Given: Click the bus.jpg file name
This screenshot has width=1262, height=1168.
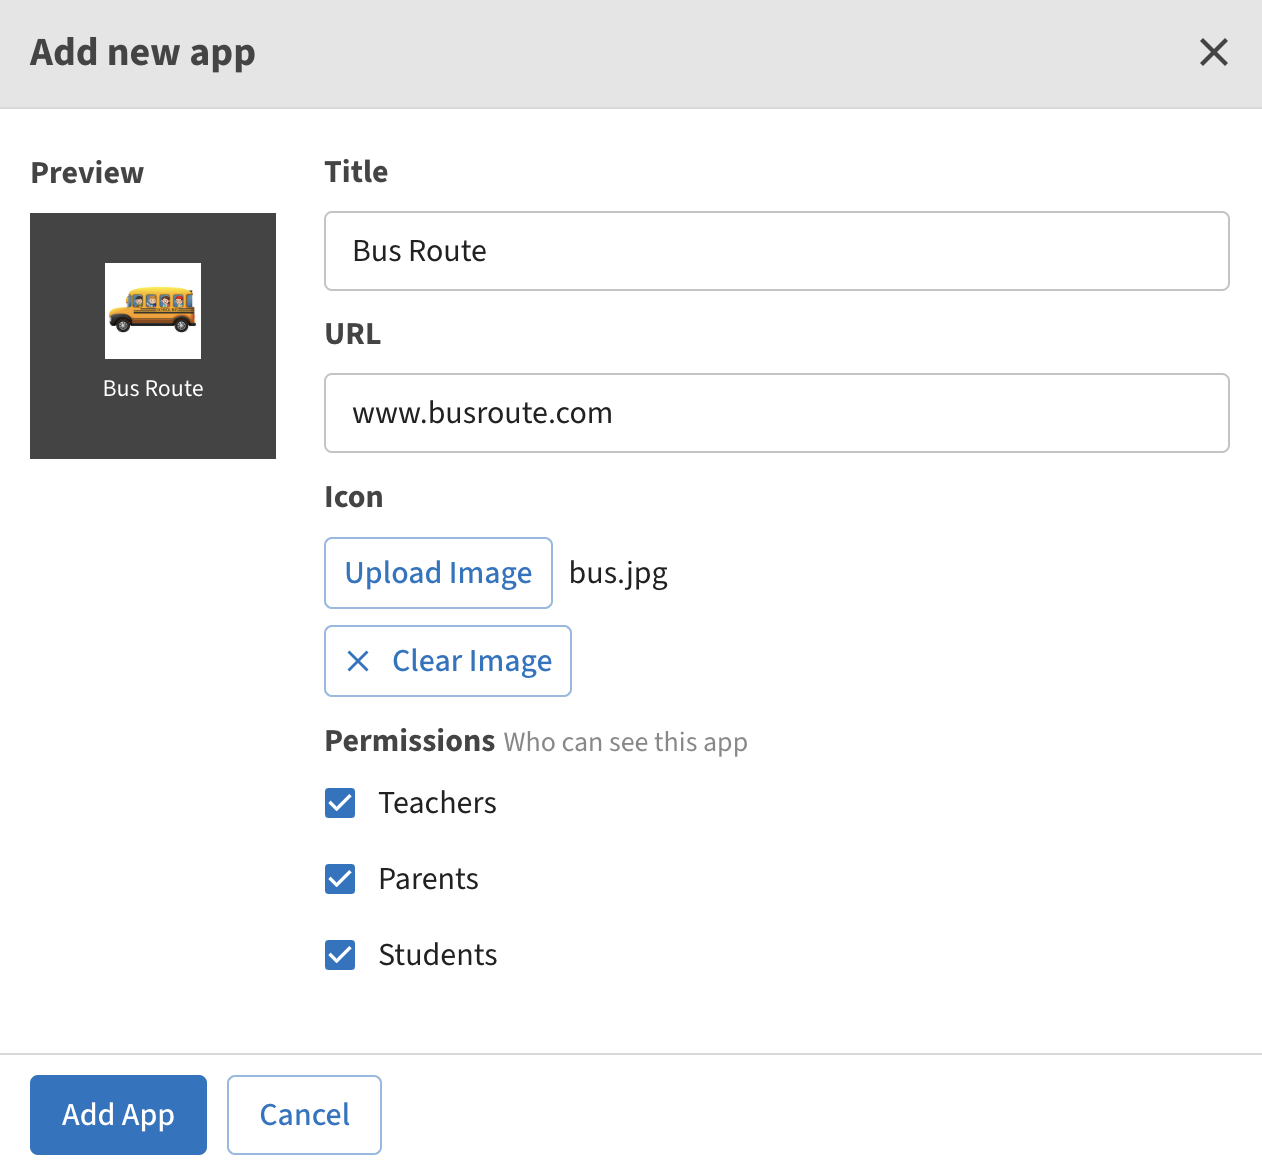Looking at the screenshot, I should (618, 573).
